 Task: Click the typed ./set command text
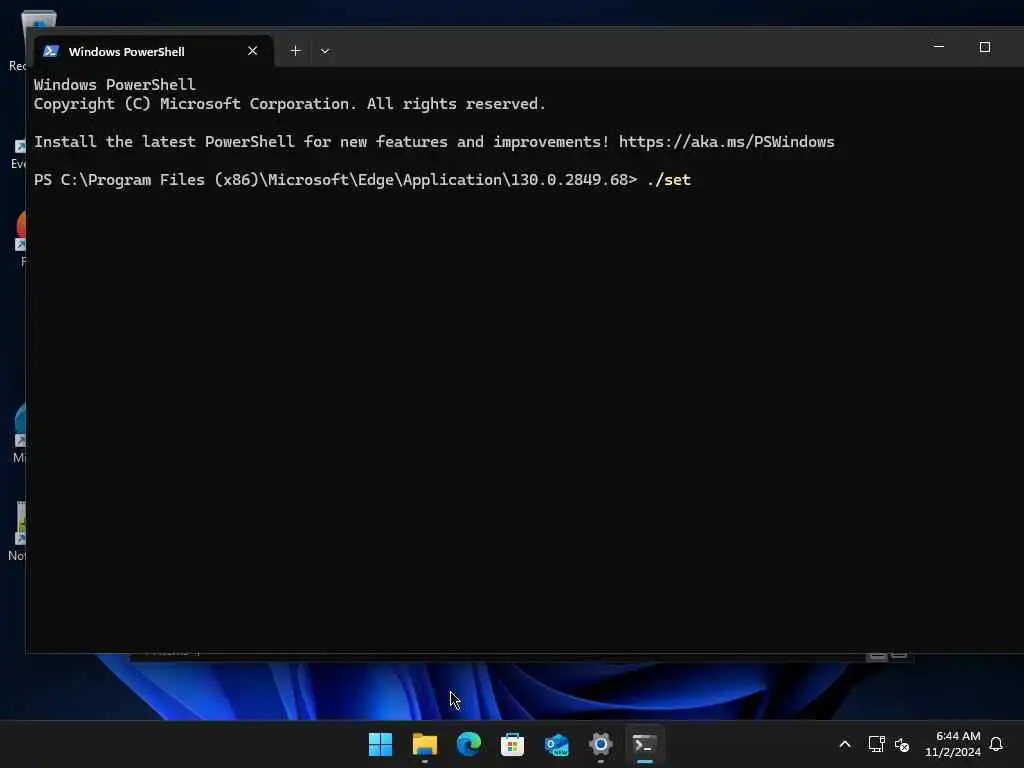click(669, 180)
